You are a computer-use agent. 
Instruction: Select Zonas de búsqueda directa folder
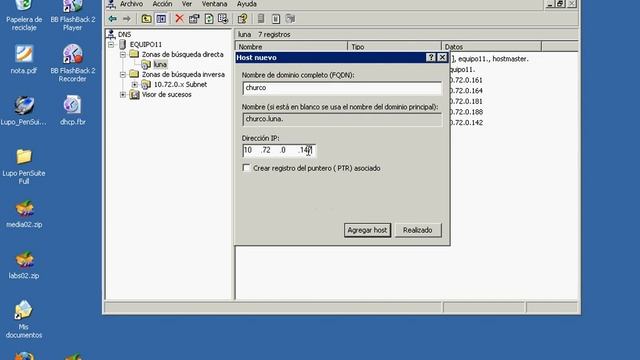pos(182,54)
